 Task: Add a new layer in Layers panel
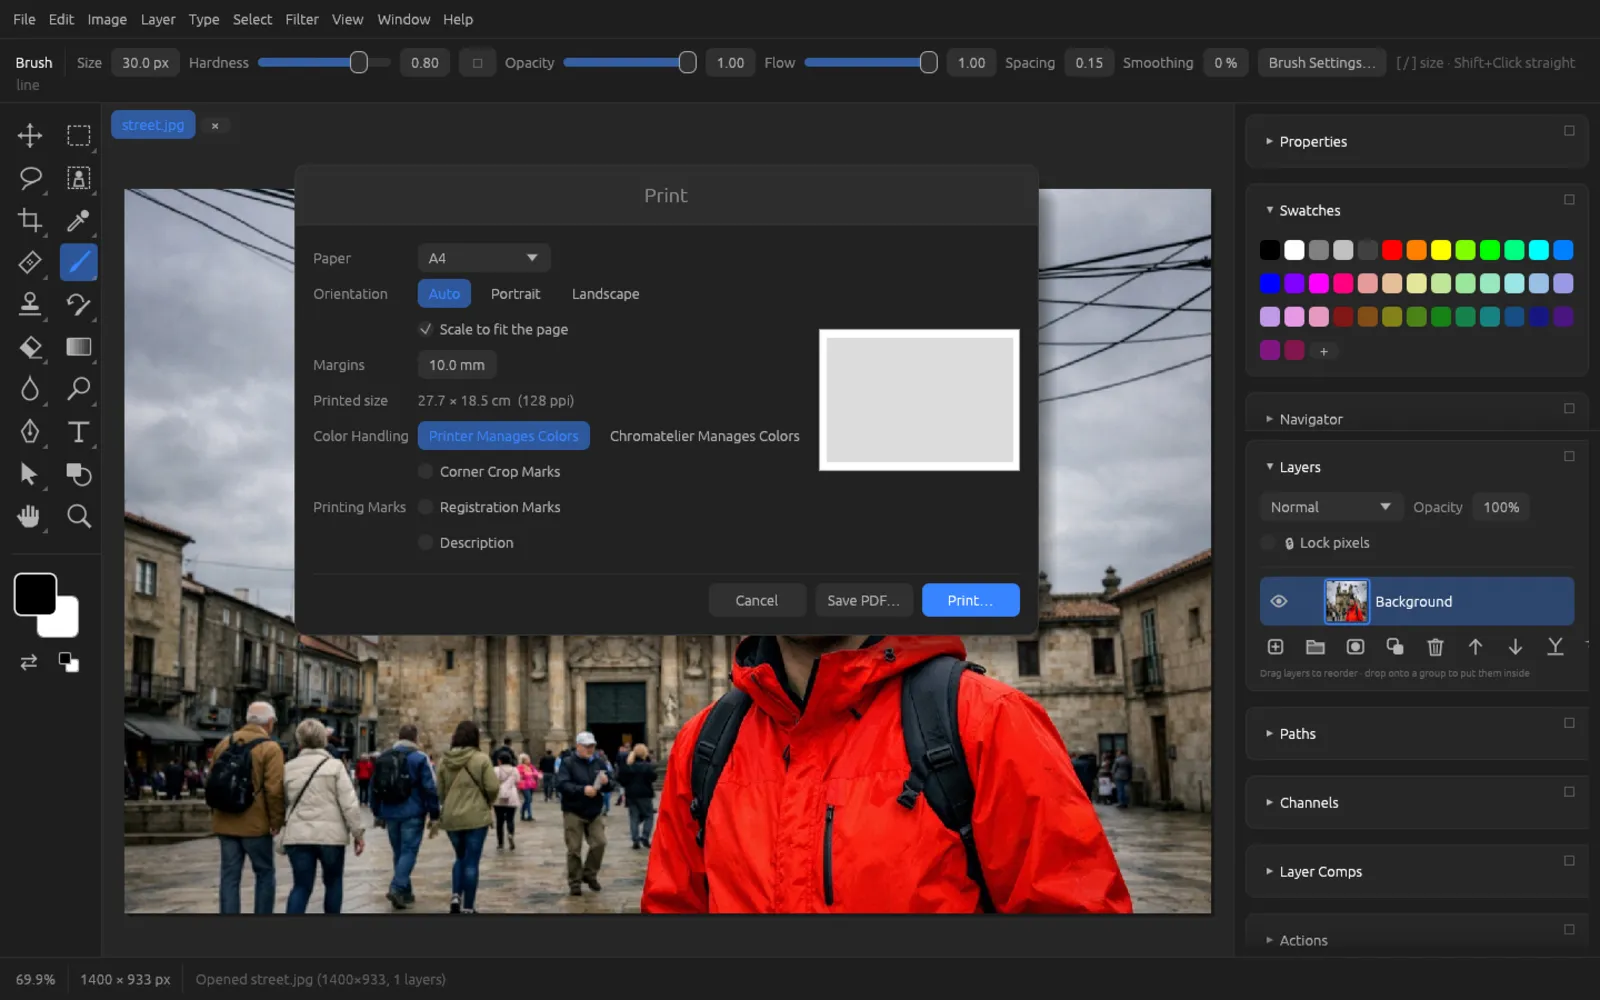(1275, 647)
